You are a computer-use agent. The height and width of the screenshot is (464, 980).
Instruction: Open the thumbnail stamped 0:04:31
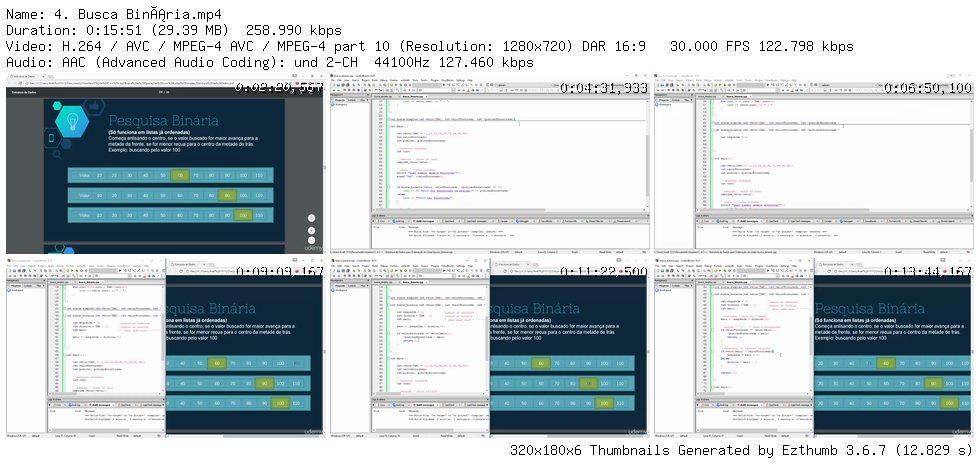point(490,163)
